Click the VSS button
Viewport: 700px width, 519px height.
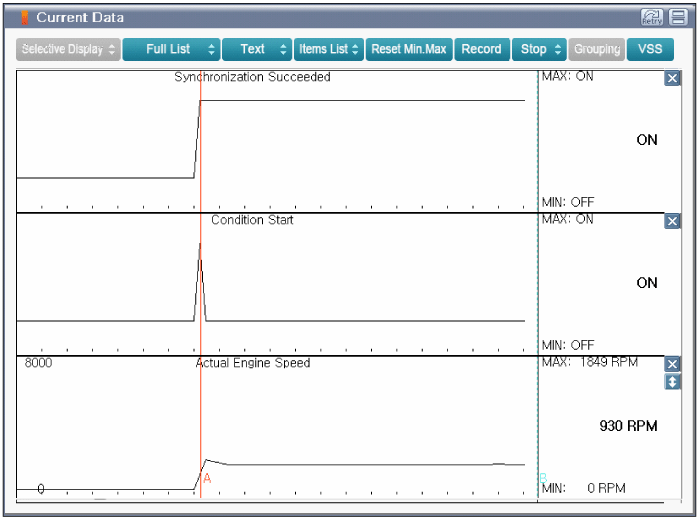(x=650, y=49)
